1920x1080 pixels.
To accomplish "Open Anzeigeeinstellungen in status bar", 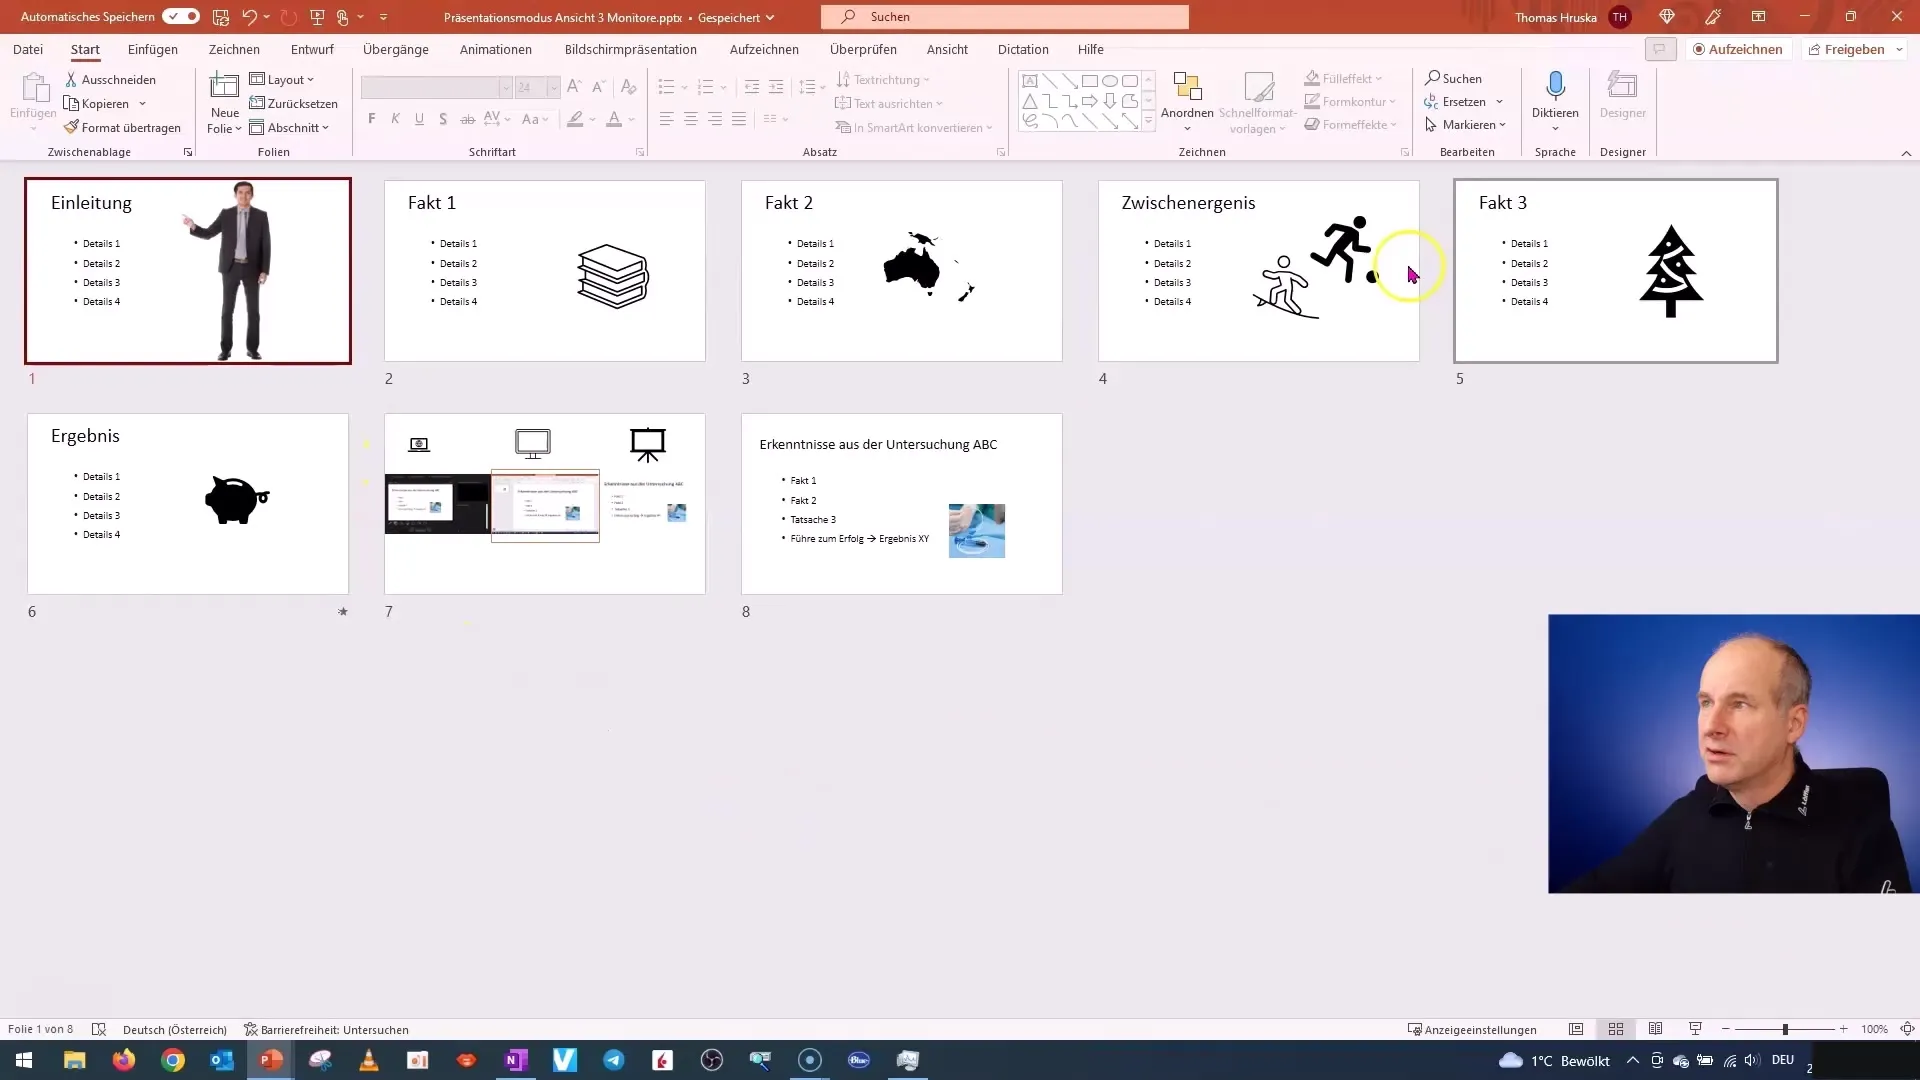I will 1472,1029.
